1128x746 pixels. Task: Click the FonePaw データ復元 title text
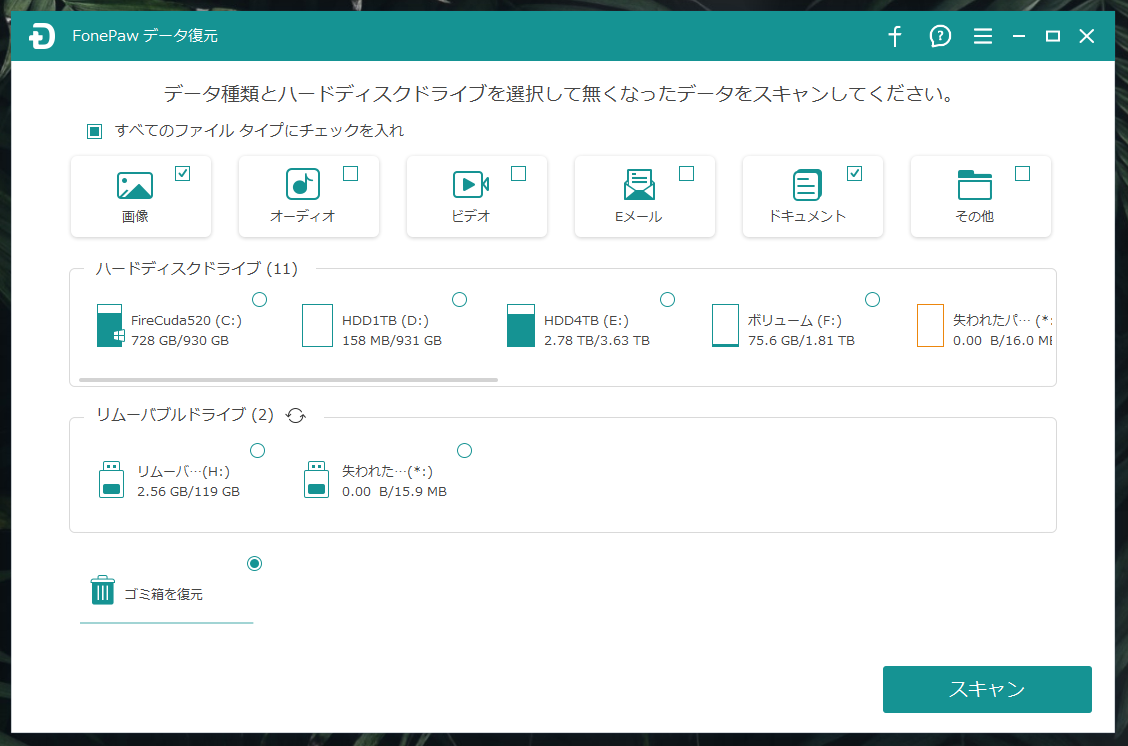145,35
